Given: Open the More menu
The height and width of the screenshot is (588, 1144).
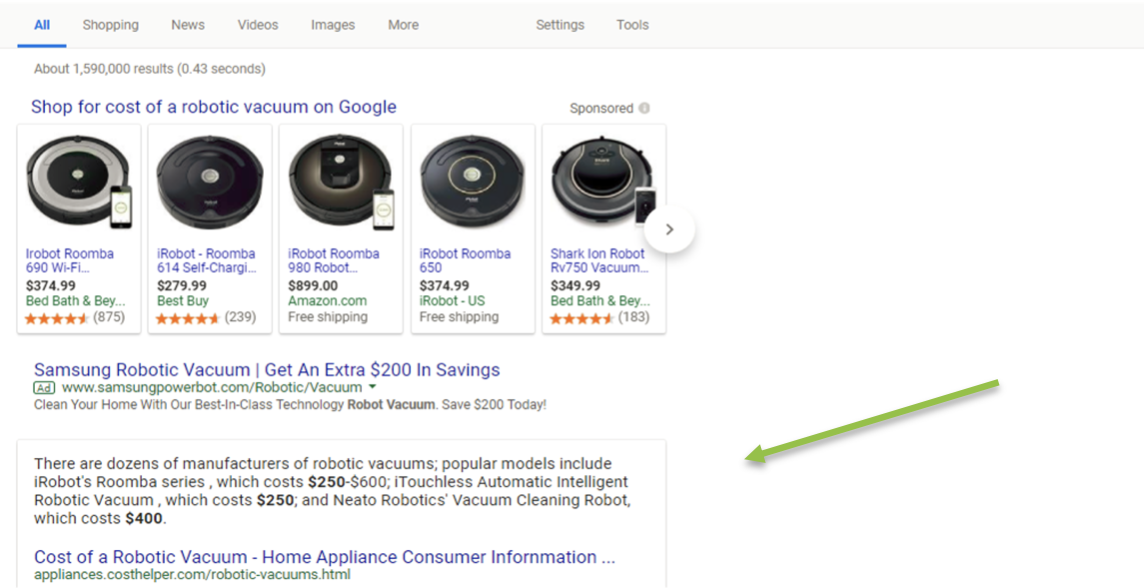Looking at the screenshot, I should click(402, 25).
